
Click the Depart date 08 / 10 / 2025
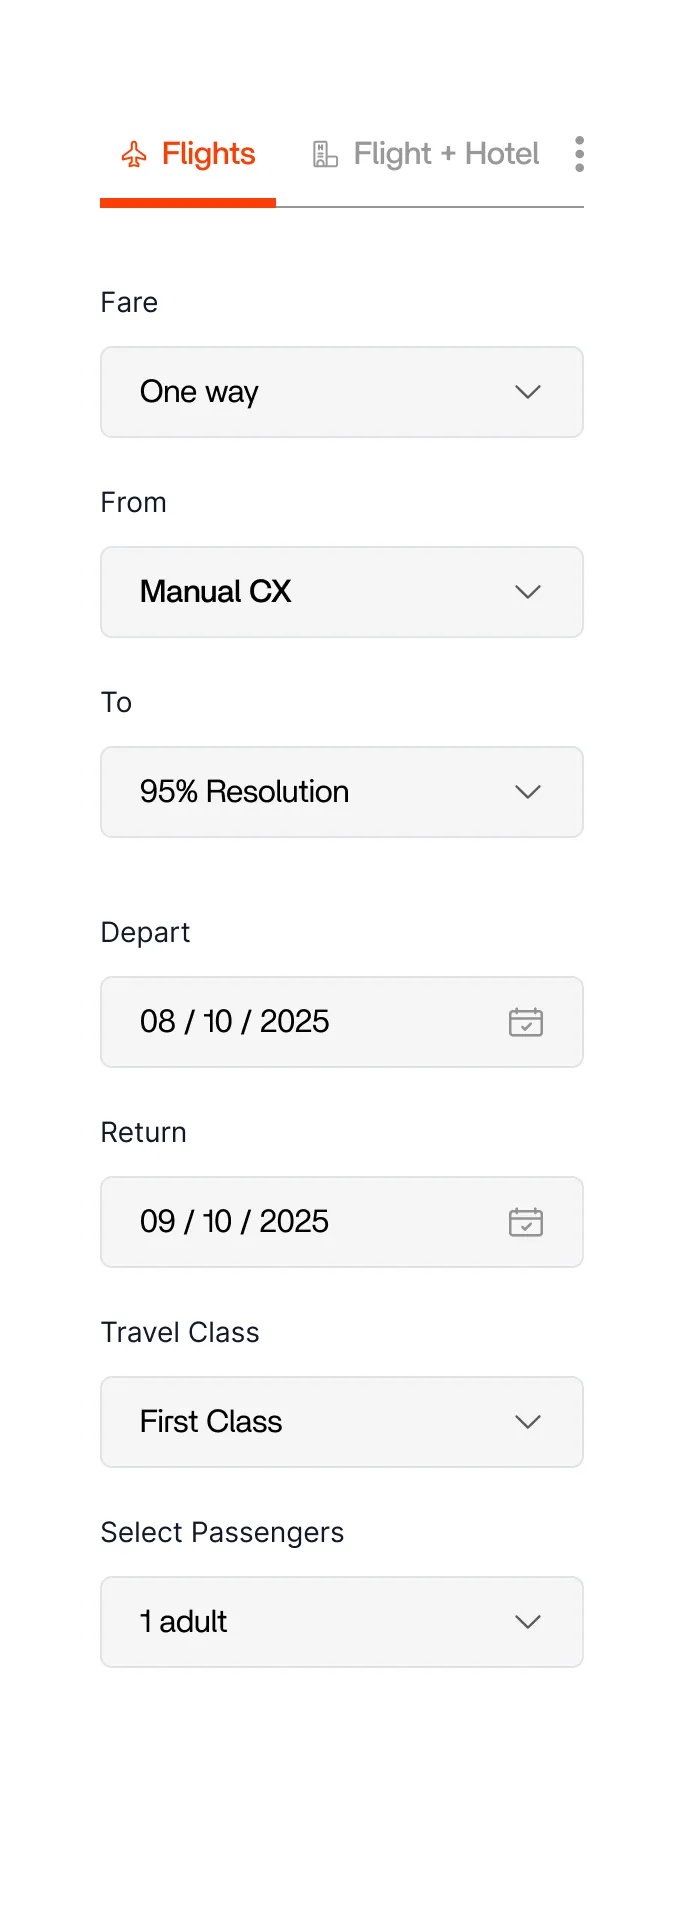[x=235, y=1022]
